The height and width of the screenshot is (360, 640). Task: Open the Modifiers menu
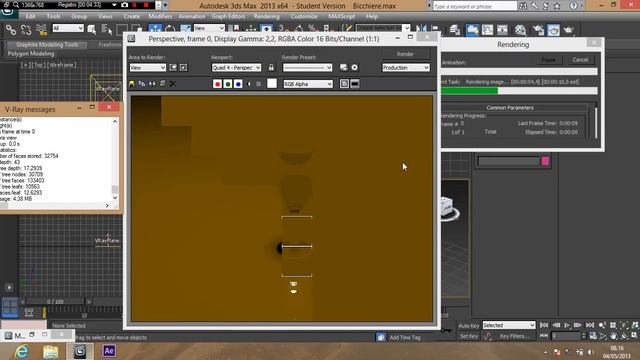pos(160,16)
